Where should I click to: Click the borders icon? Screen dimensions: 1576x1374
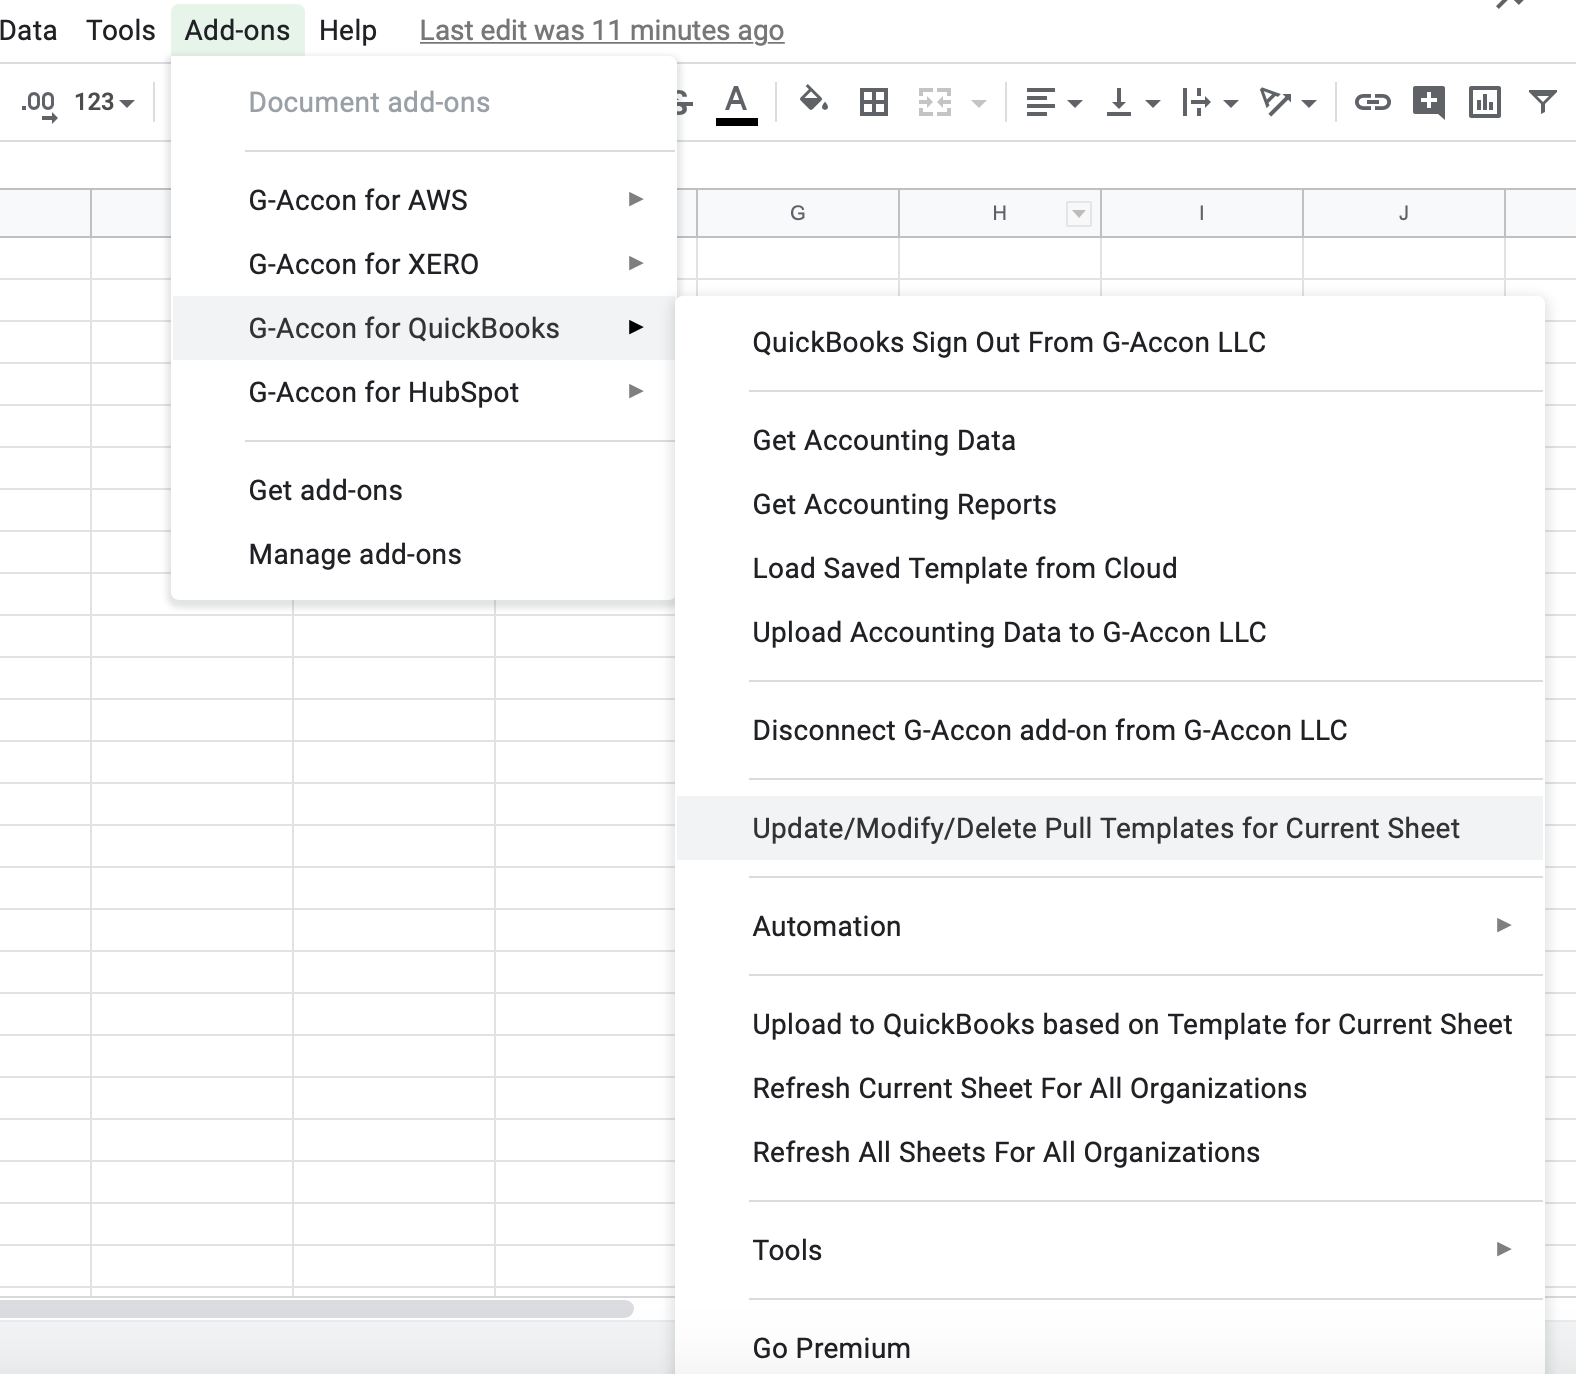(874, 102)
